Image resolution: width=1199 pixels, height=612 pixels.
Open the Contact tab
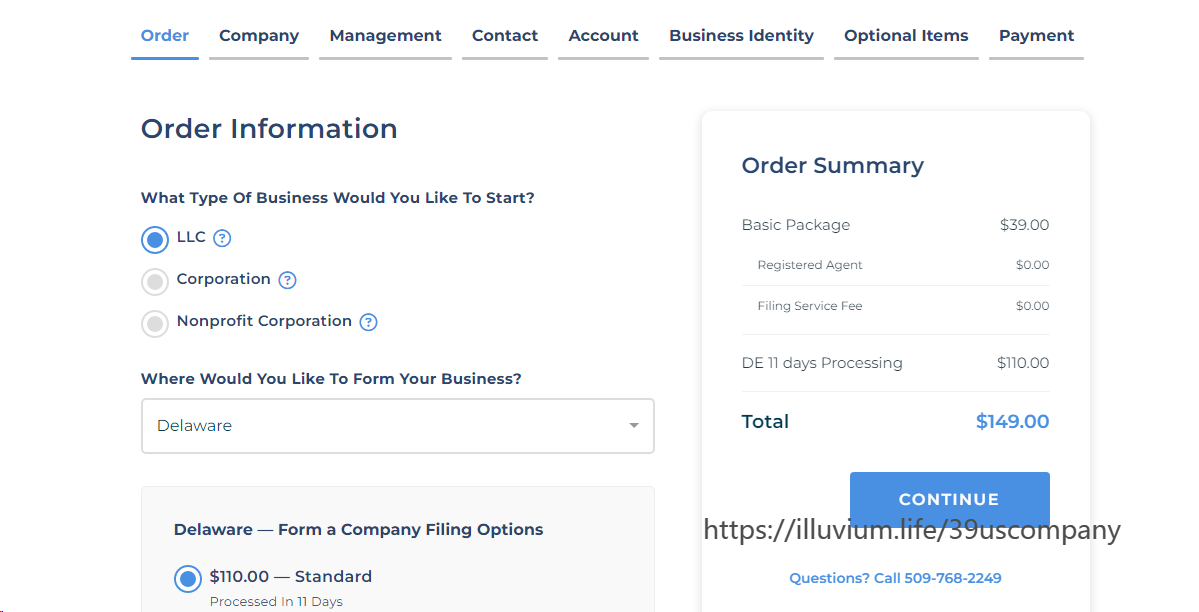505,36
